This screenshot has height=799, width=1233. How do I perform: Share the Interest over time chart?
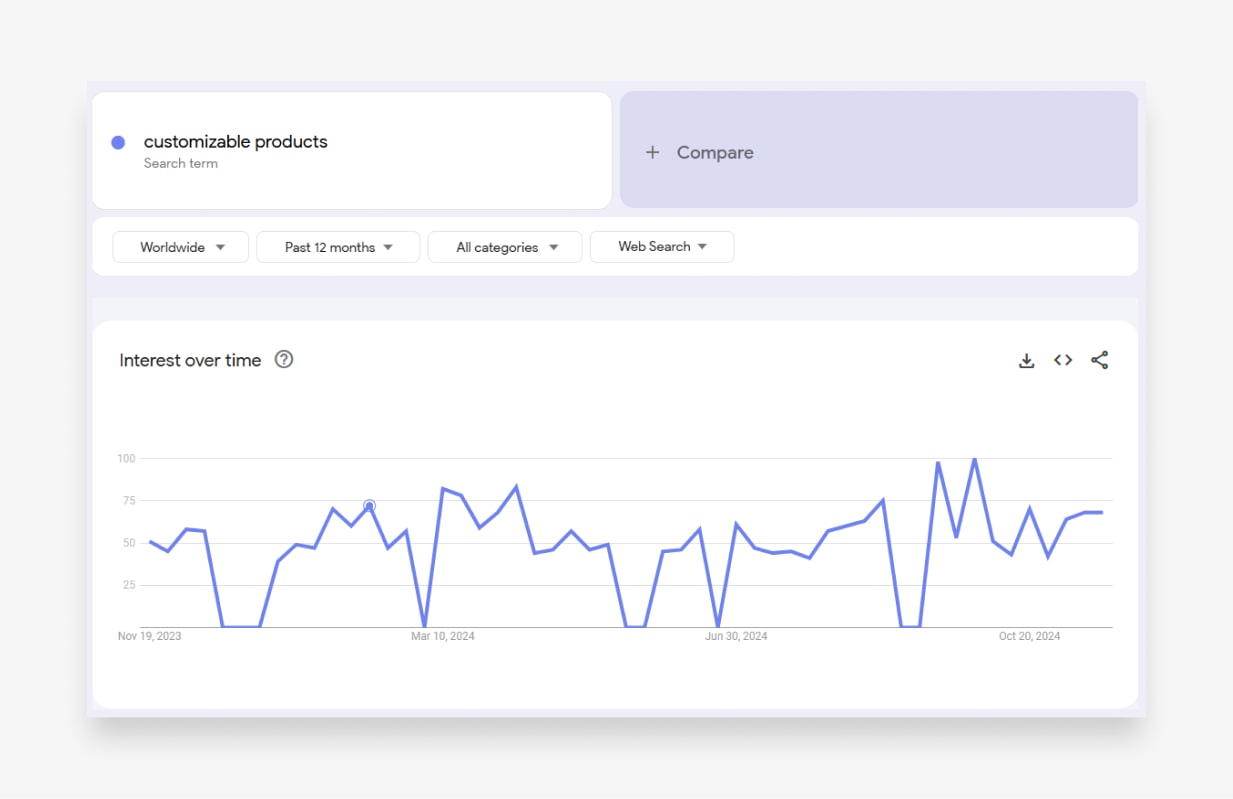(x=1100, y=360)
